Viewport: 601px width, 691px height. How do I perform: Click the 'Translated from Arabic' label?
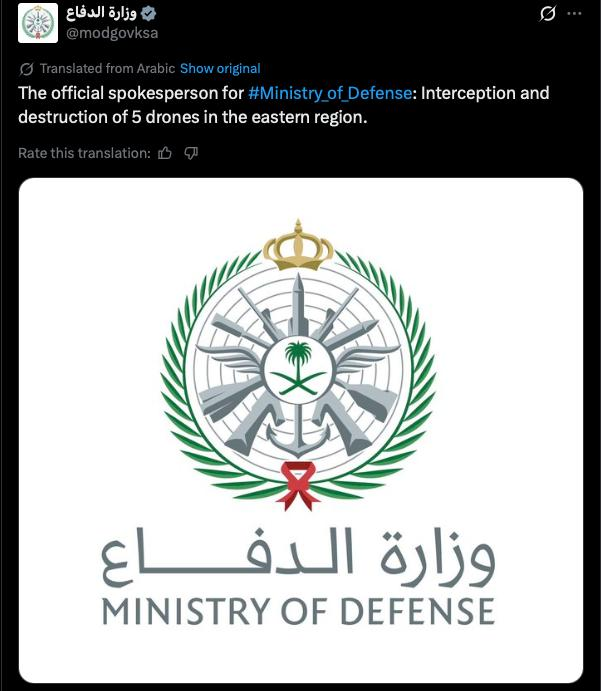click(x=107, y=69)
